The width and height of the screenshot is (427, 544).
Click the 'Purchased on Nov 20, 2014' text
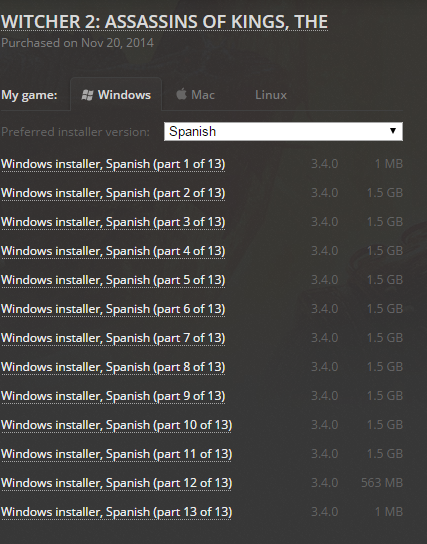[x=77, y=43]
